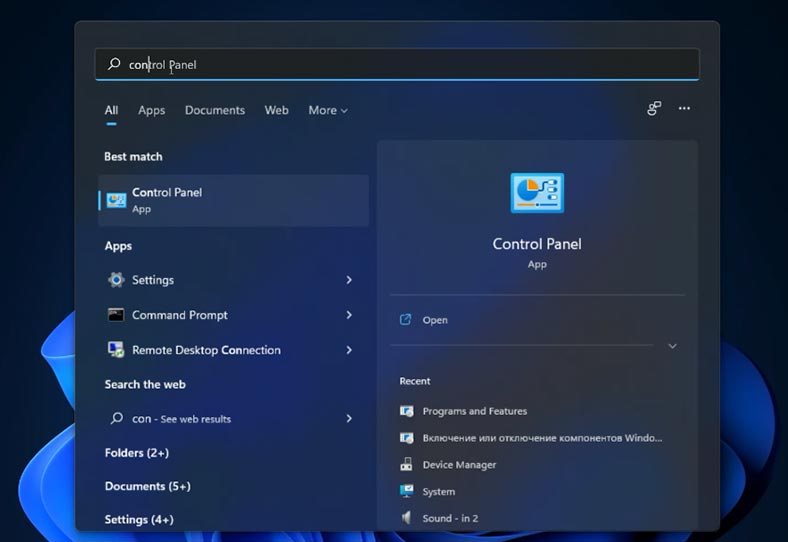Click the Programs and Features icon
Screen dimensions: 788x542
[407, 411]
